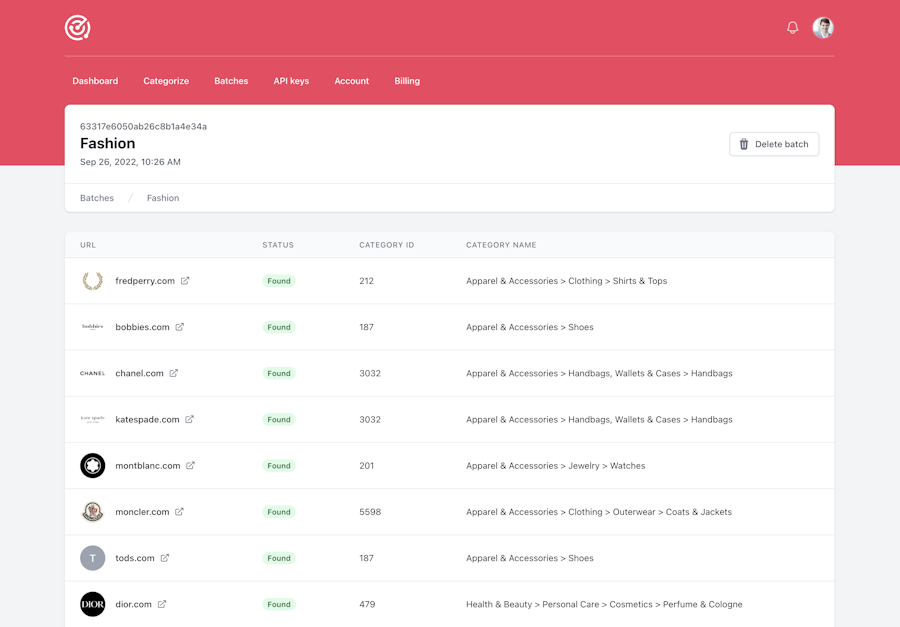The width and height of the screenshot is (900, 627).
Task: Open tods.com external link icon
Action: pyautogui.click(x=165, y=558)
